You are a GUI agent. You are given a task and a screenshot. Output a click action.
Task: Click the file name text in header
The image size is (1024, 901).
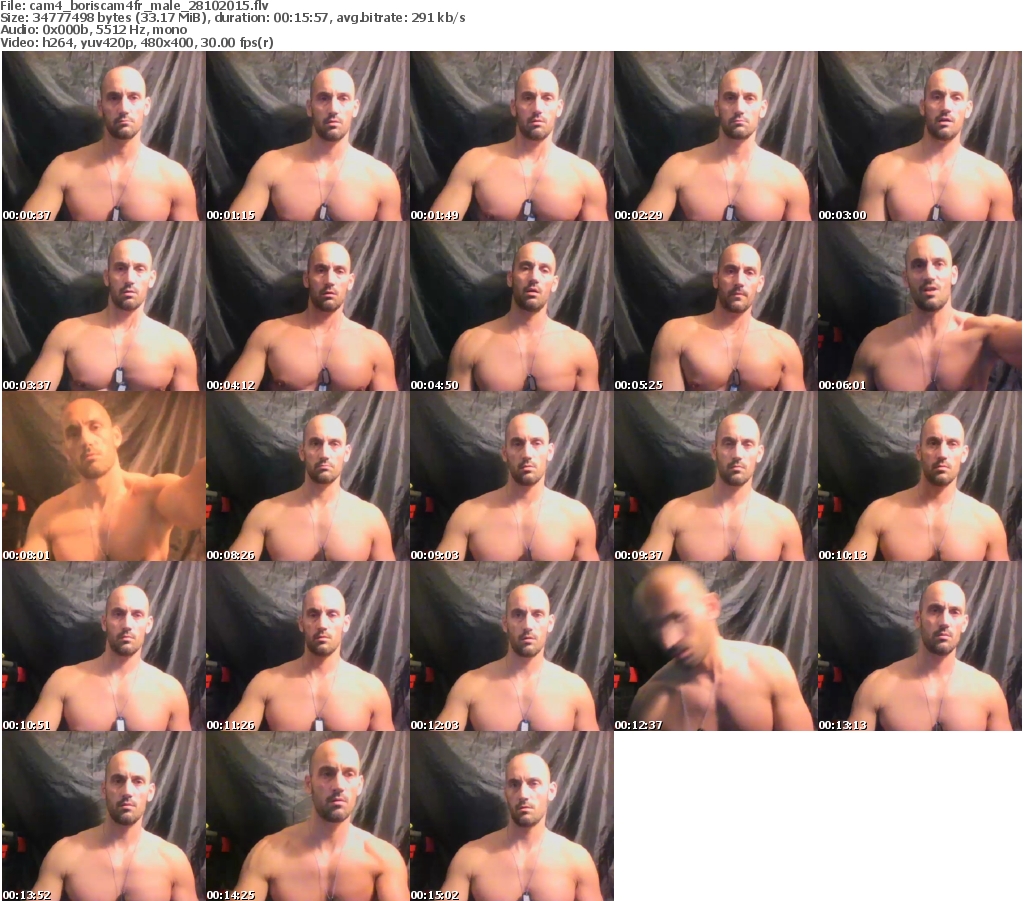[135, 6]
